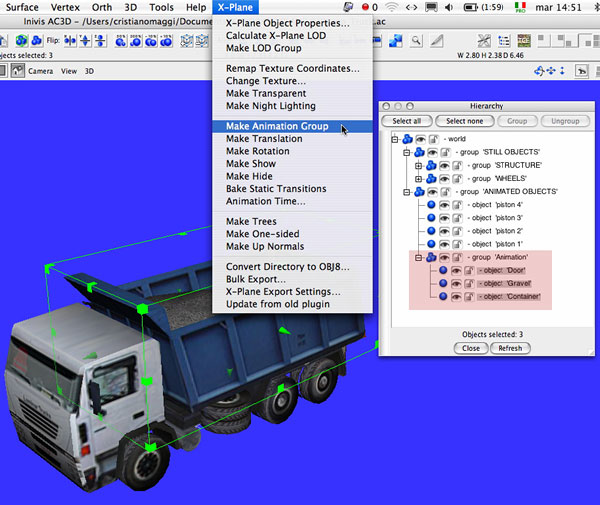
Task: Shrink selection by 10% icon
Action: (x=151, y=40)
